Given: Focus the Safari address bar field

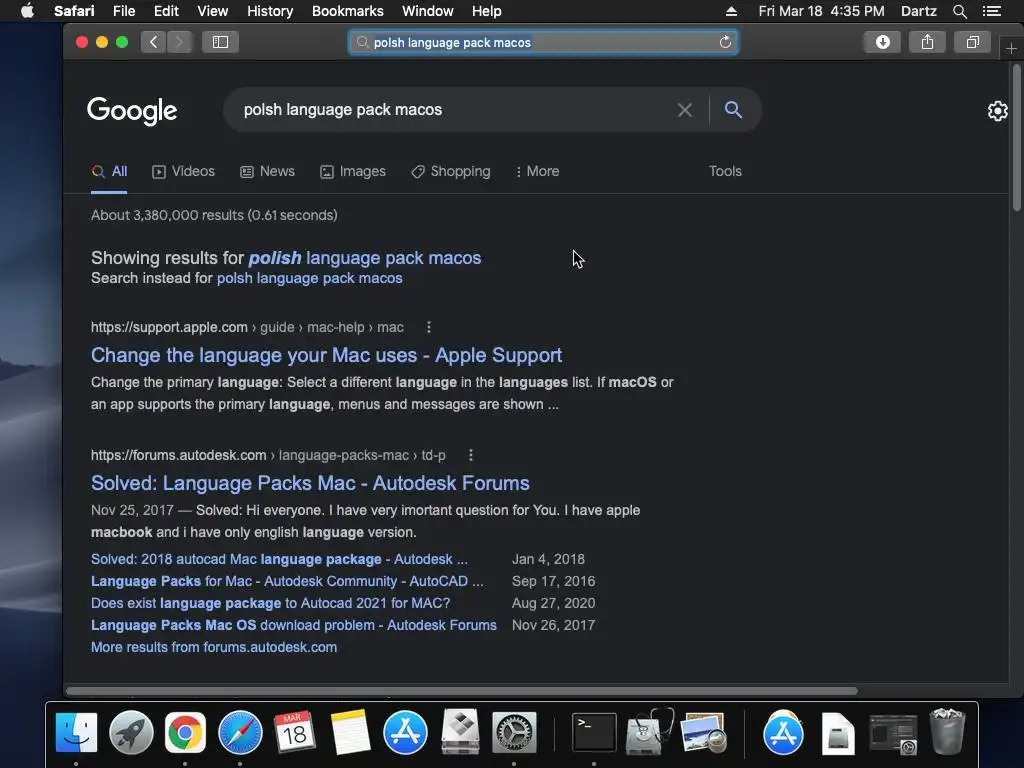Looking at the screenshot, I should (x=543, y=42).
